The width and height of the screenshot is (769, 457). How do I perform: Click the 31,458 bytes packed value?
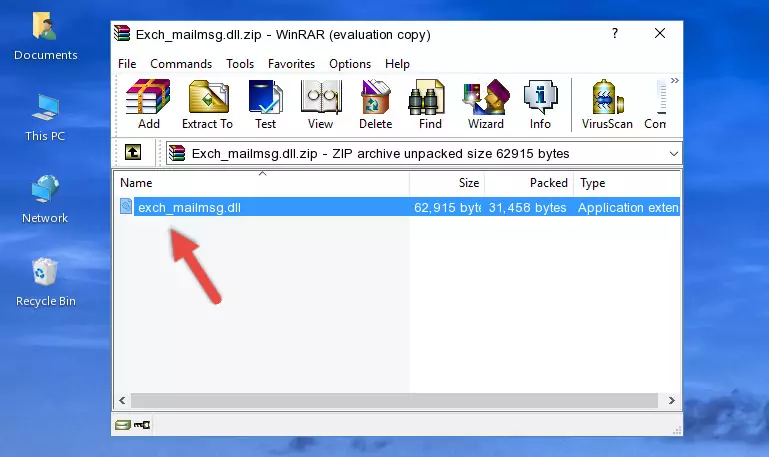[x=527, y=207]
